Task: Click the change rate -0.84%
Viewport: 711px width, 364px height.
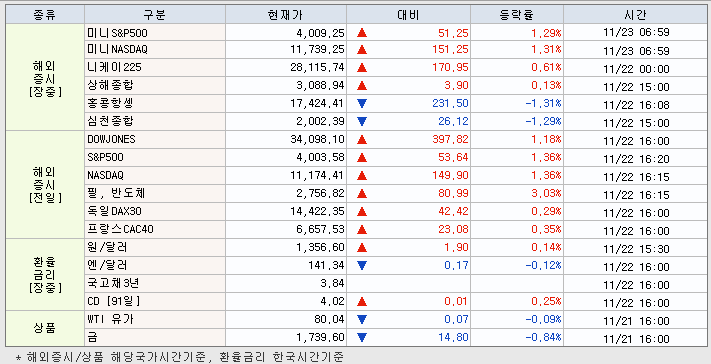Action: 543,337
